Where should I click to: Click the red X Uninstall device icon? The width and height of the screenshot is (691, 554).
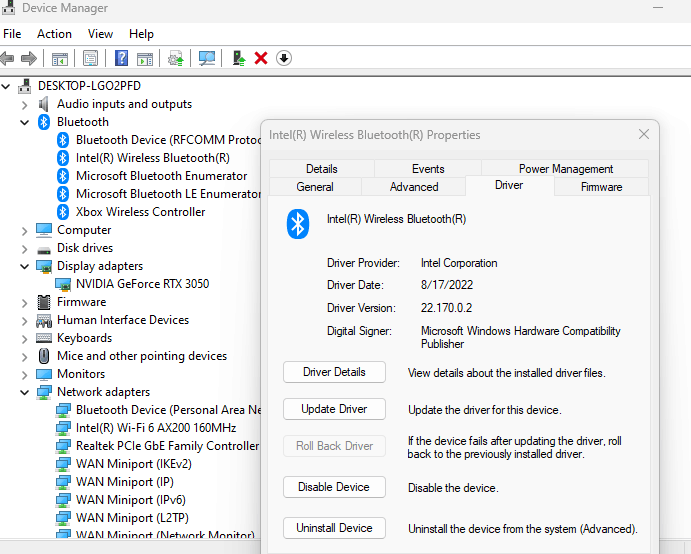pos(261,58)
